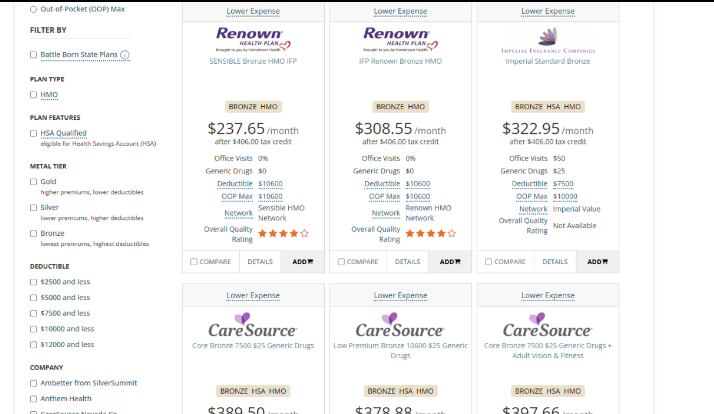This screenshot has width=714, height=414.
Task: Select Out-of-Pocket (OOP) Max sort option
Action: point(33,9)
